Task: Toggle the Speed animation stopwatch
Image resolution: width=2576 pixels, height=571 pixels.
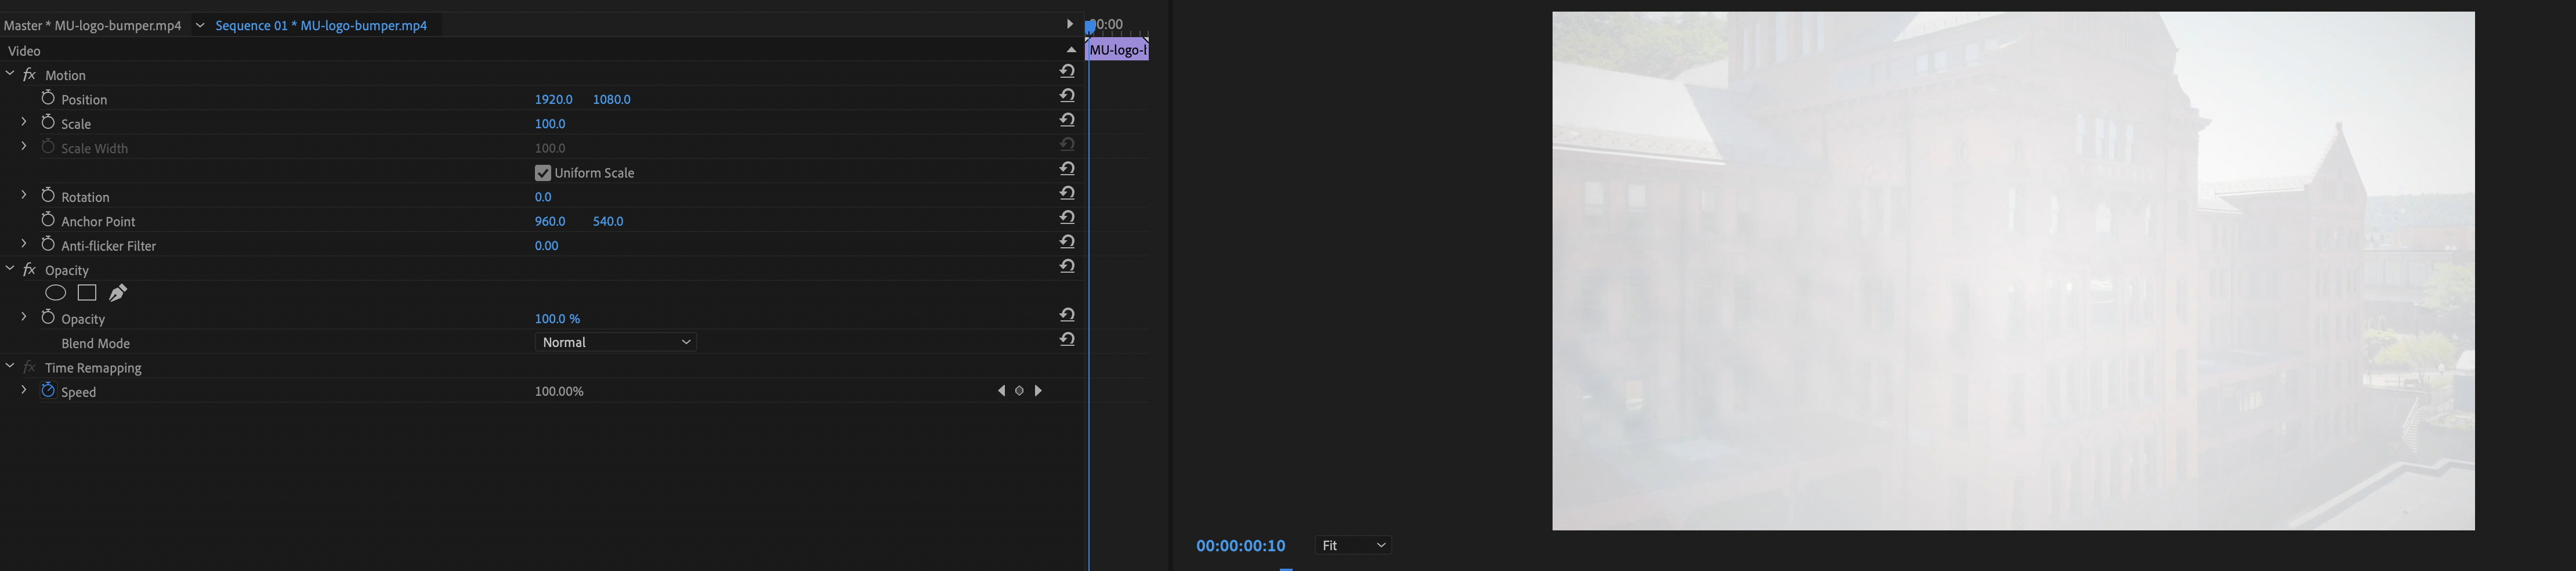Action: tap(48, 390)
